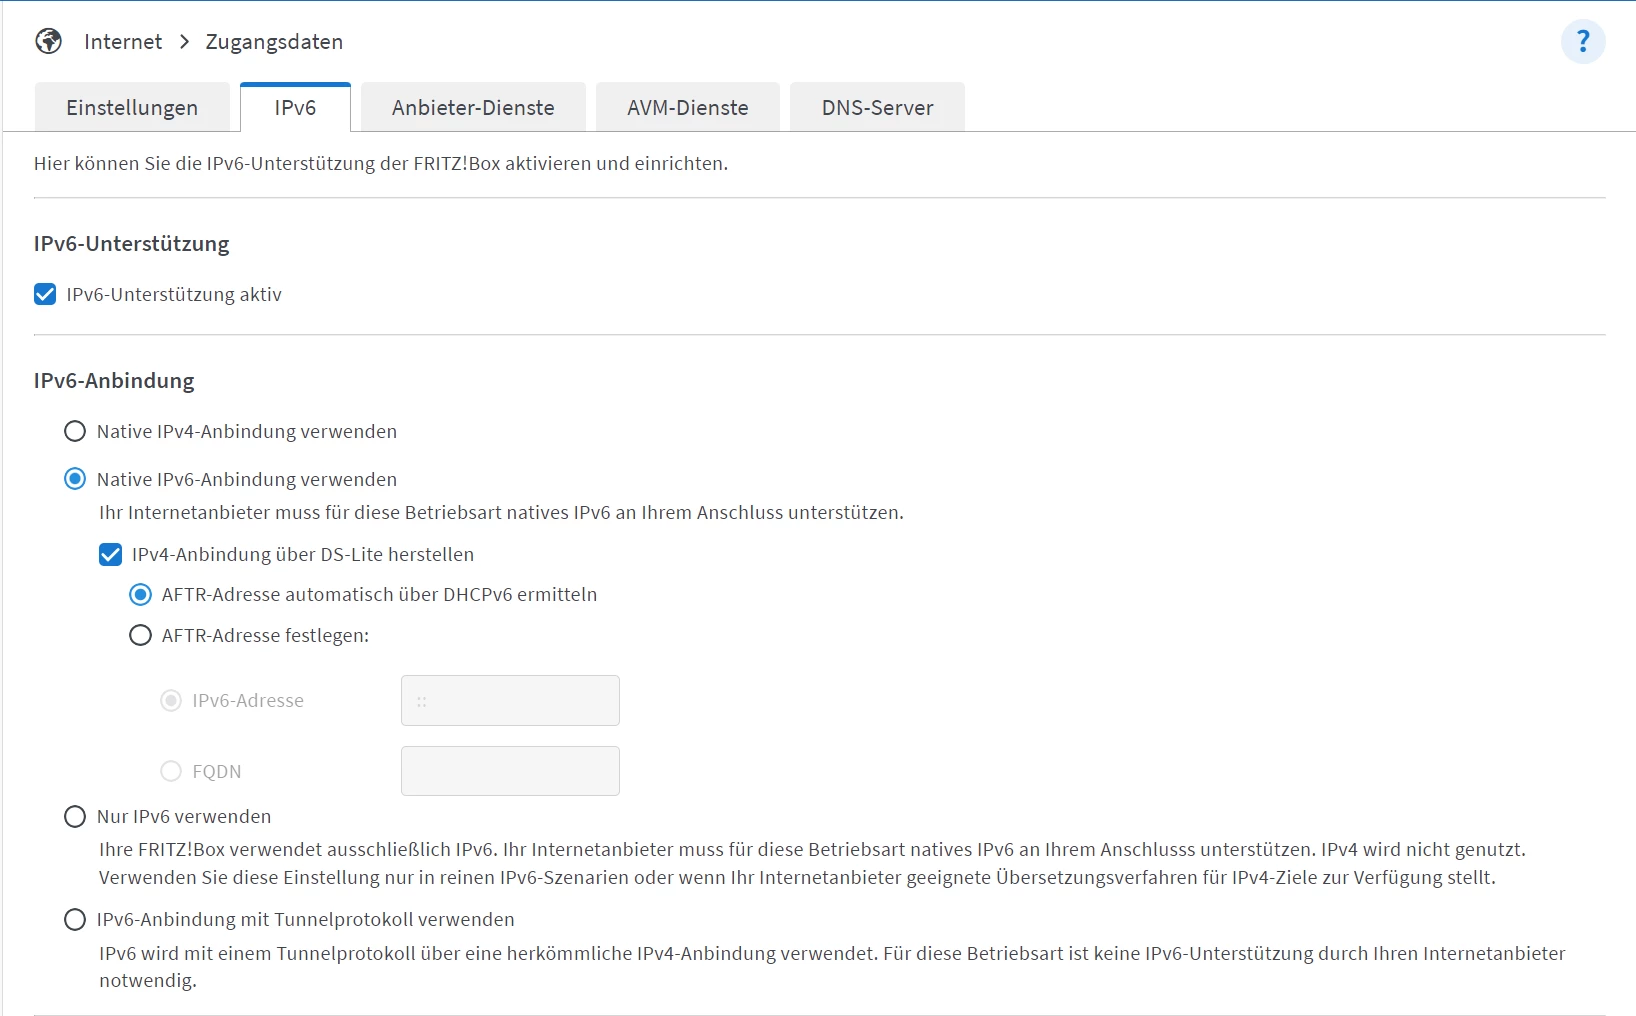The image size is (1636, 1016).
Task: Click the Internet breadcrumb link
Action: [123, 42]
